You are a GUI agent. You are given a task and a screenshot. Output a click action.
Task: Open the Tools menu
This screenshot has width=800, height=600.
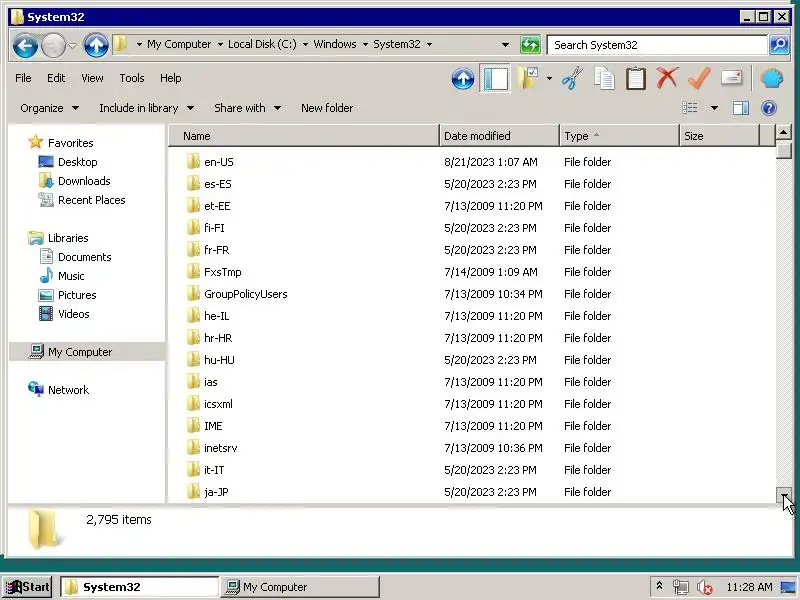pos(132,78)
